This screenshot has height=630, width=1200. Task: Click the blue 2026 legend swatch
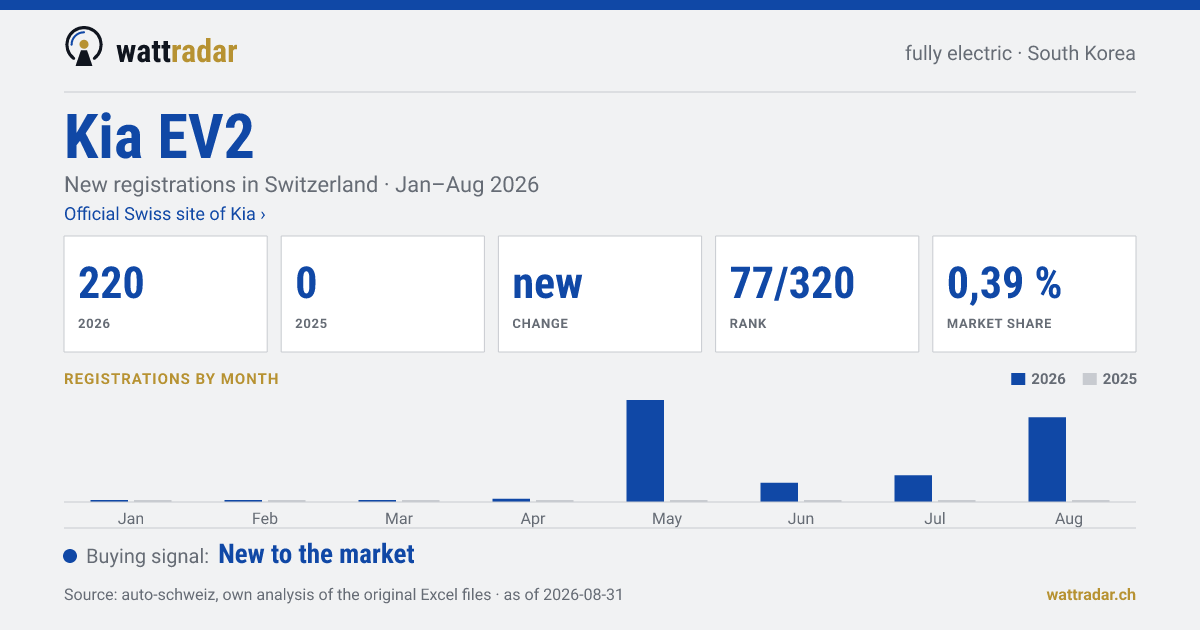[1018, 379]
